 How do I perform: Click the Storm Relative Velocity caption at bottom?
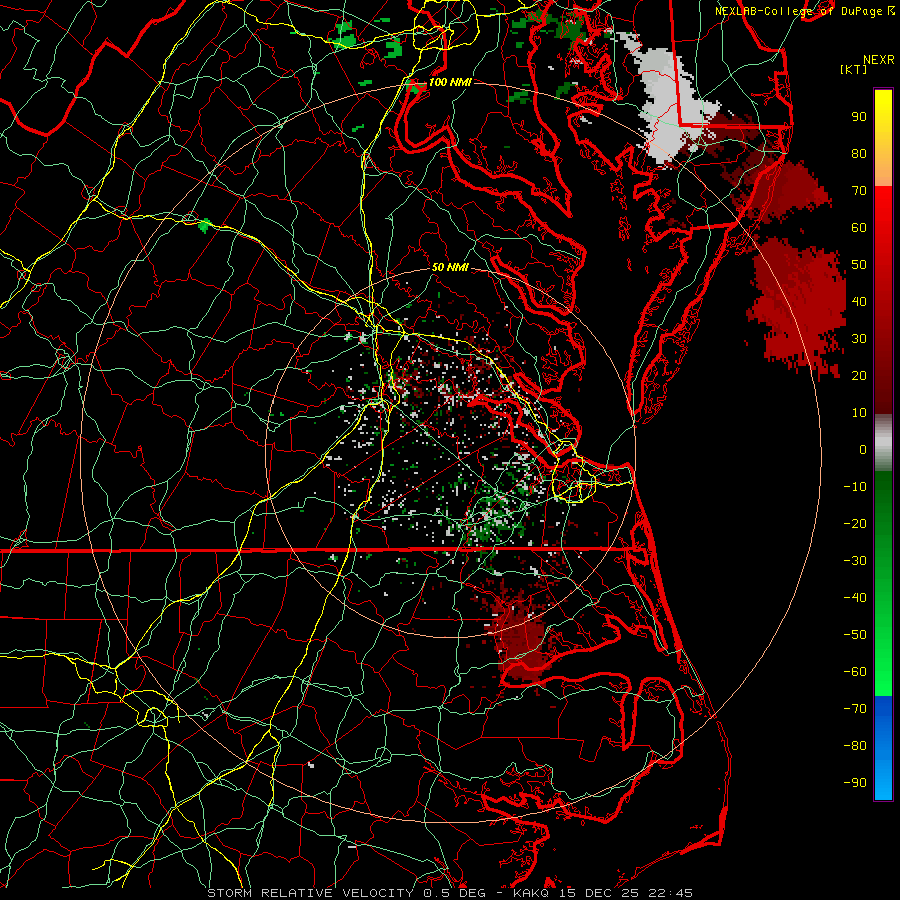(x=450, y=893)
